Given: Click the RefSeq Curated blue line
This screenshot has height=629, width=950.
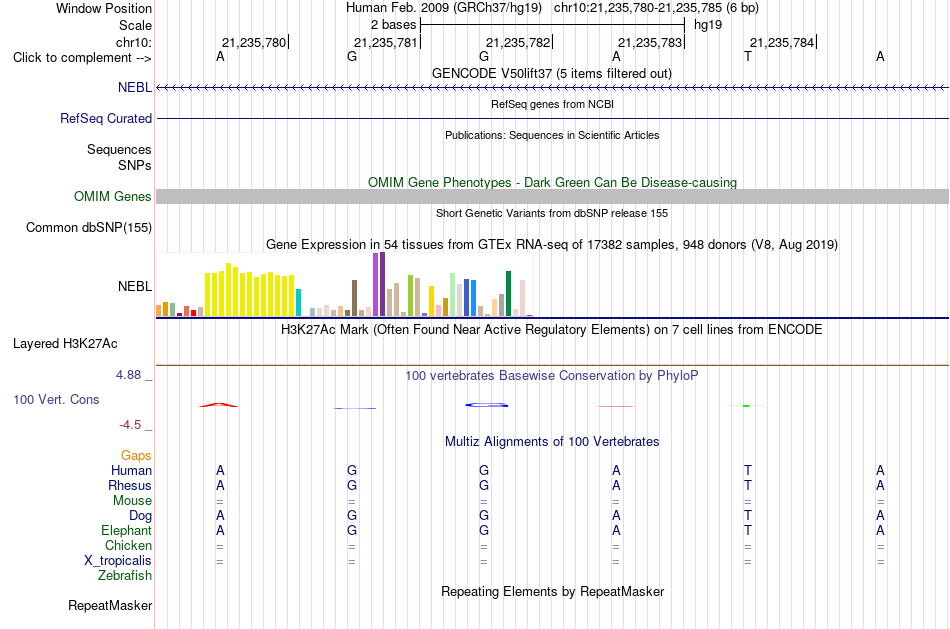Looking at the screenshot, I should pyautogui.click(x=552, y=118).
